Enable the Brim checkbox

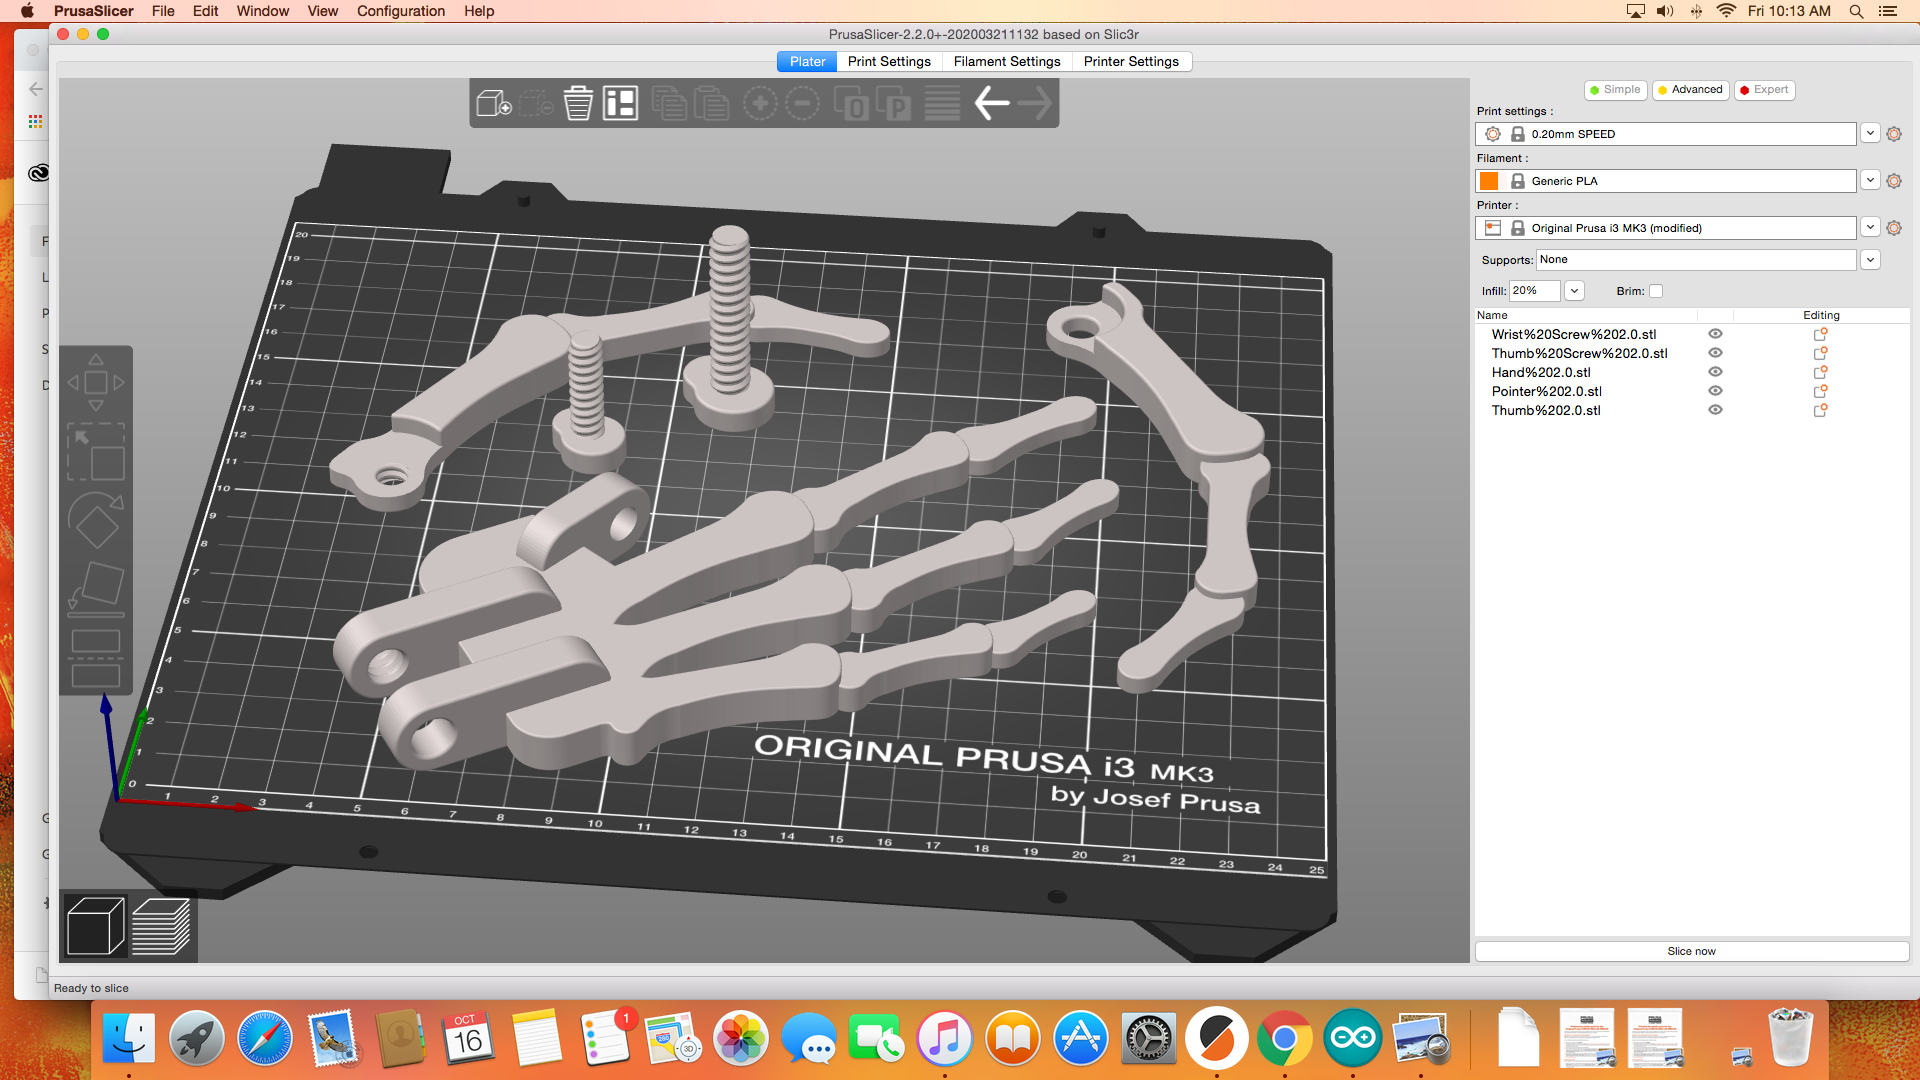1656,291
